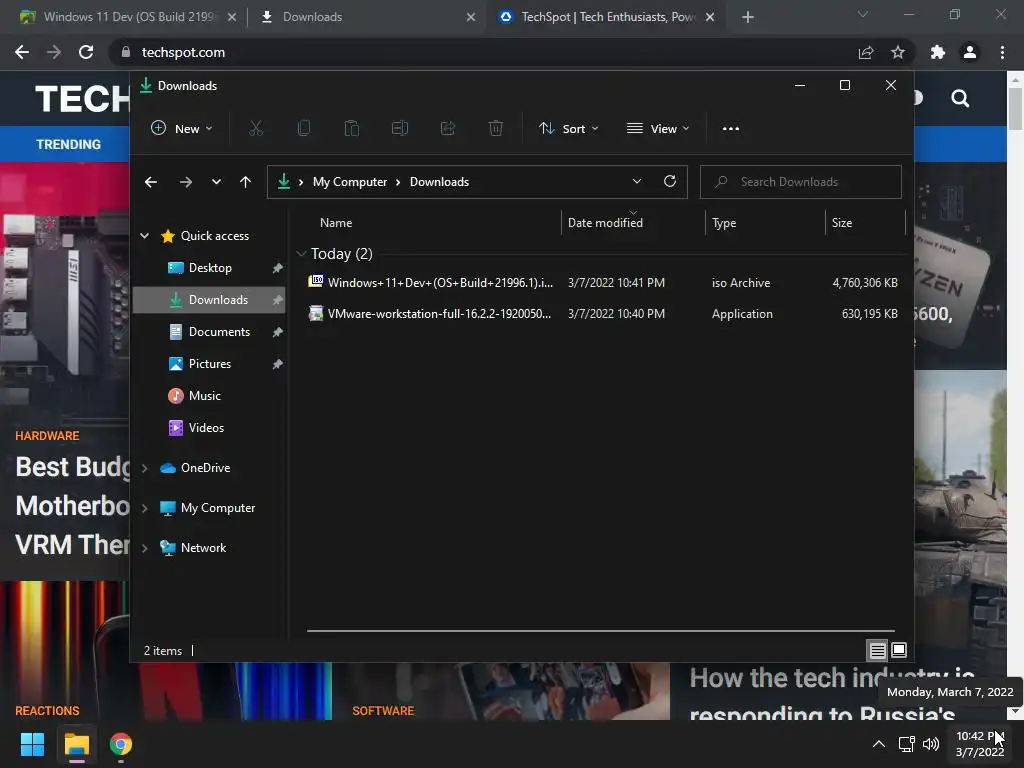Open the Chrome extensions puzzle icon
The height and width of the screenshot is (768, 1024).
(x=938, y=52)
